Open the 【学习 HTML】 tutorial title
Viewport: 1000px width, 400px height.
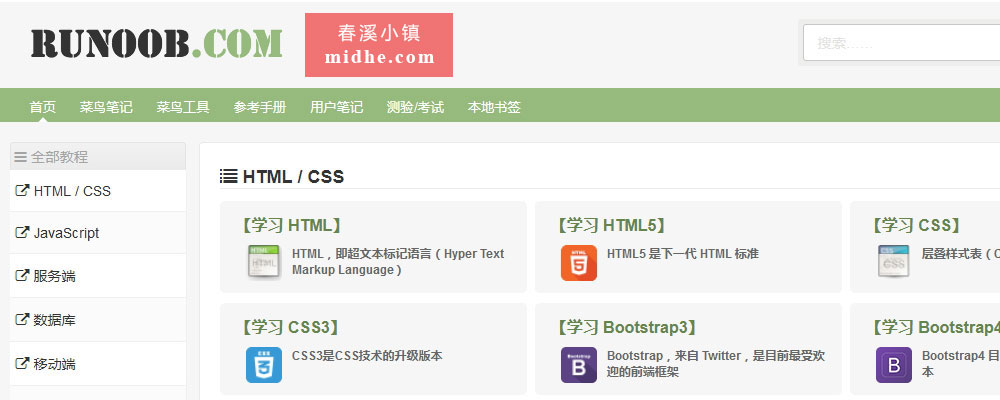pos(290,225)
